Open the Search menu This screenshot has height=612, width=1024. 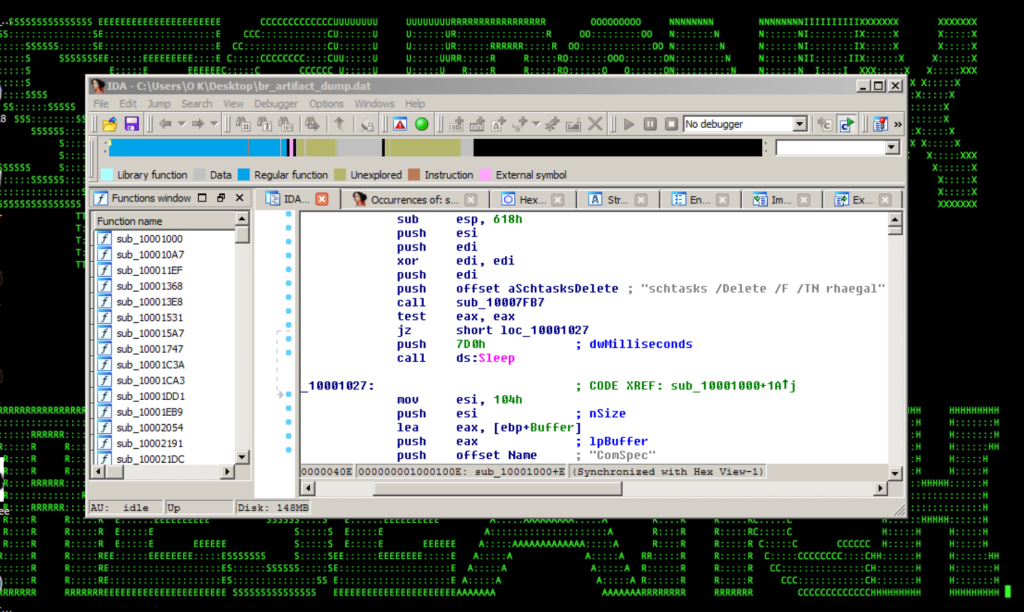coord(196,103)
